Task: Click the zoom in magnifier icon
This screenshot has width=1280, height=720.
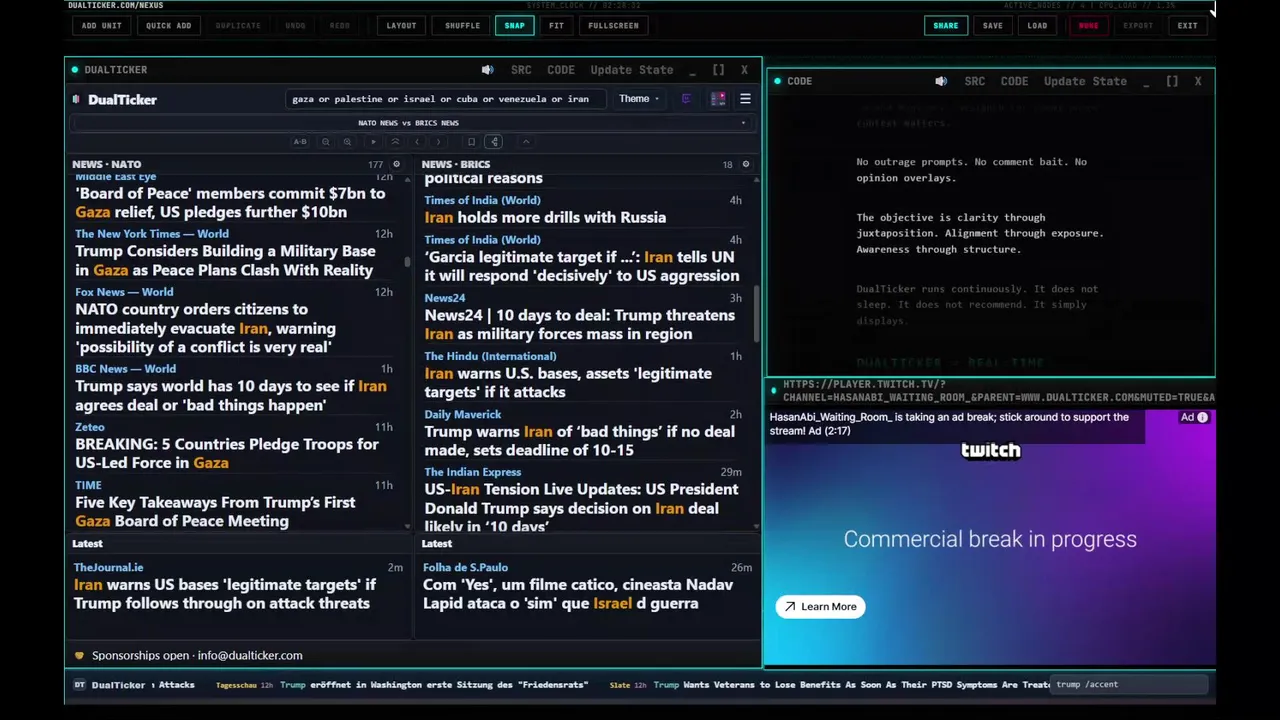Action: 347,142
